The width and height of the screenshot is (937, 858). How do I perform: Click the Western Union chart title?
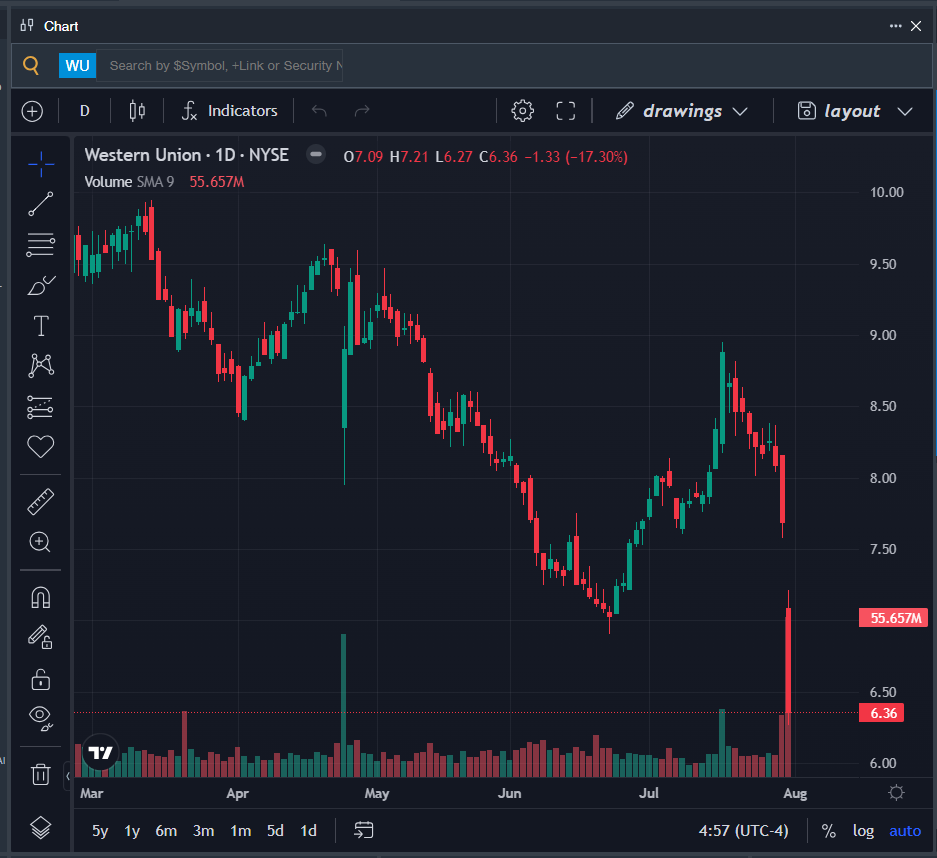[x=186, y=155]
